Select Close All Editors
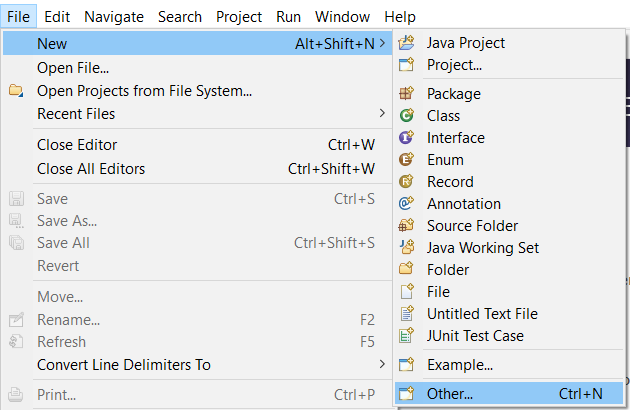630x410 pixels. tap(91, 169)
